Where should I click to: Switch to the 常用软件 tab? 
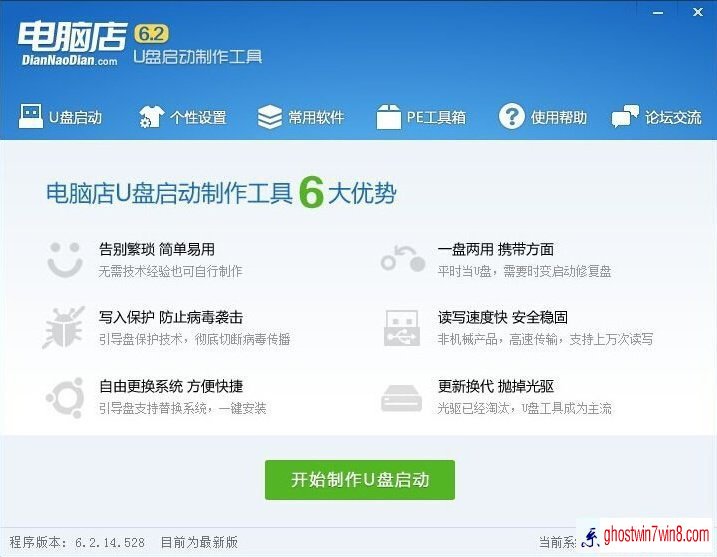tap(316, 118)
